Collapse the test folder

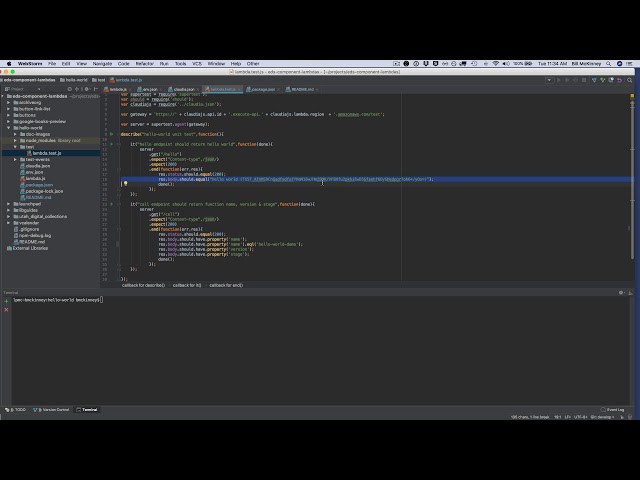[15, 147]
